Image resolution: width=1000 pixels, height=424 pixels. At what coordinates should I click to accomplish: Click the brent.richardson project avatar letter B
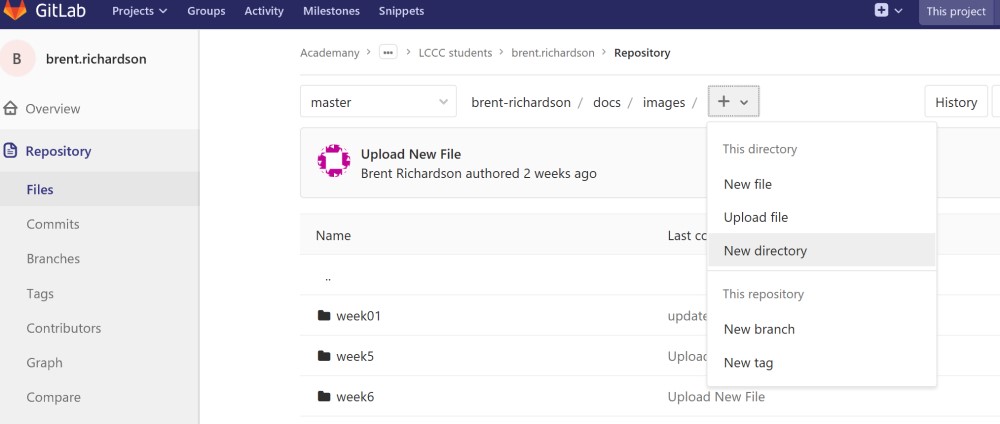(17, 59)
